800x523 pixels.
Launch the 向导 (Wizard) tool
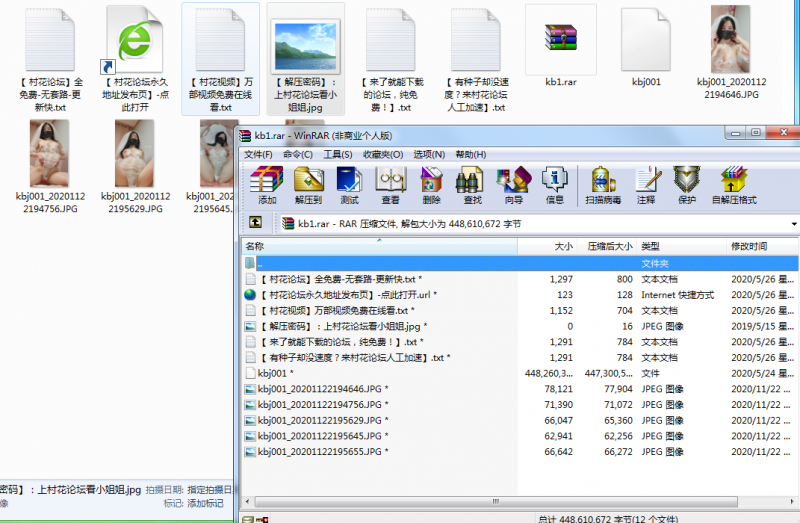pos(513,186)
